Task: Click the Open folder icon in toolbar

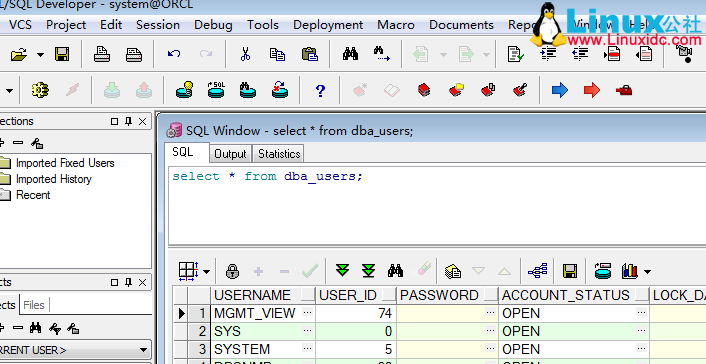Action: (18, 55)
